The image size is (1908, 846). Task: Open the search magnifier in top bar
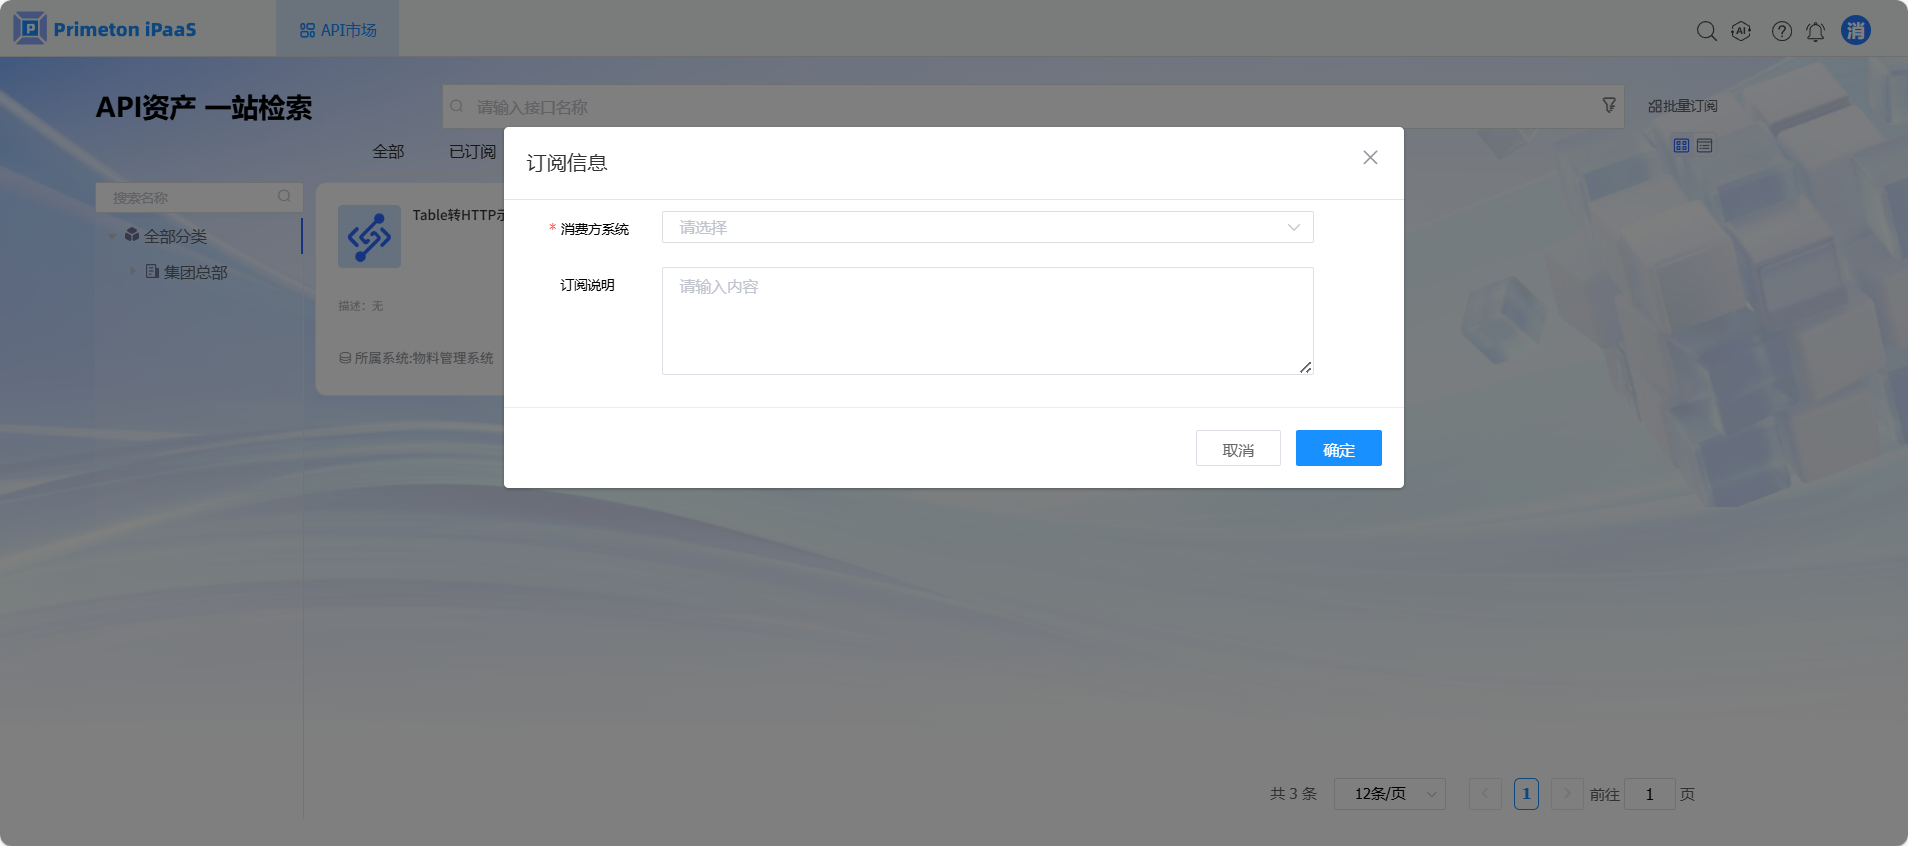click(x=1706, y=31)
